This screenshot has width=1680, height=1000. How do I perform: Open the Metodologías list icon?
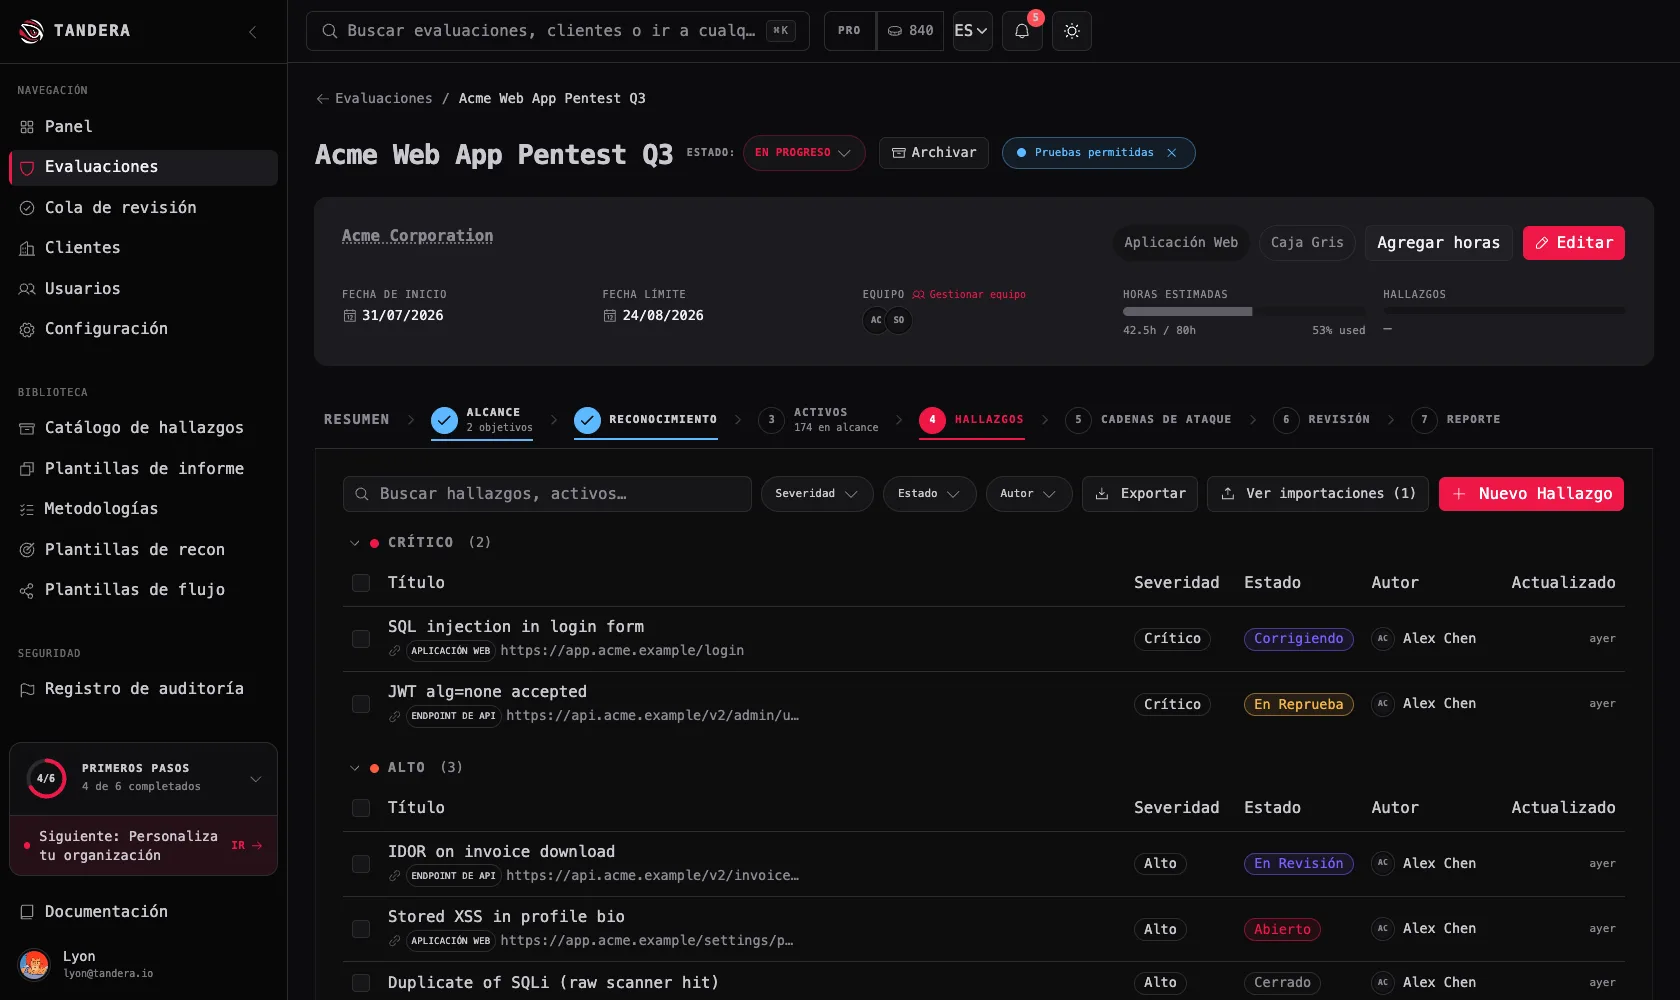click(x=27, y=509)
